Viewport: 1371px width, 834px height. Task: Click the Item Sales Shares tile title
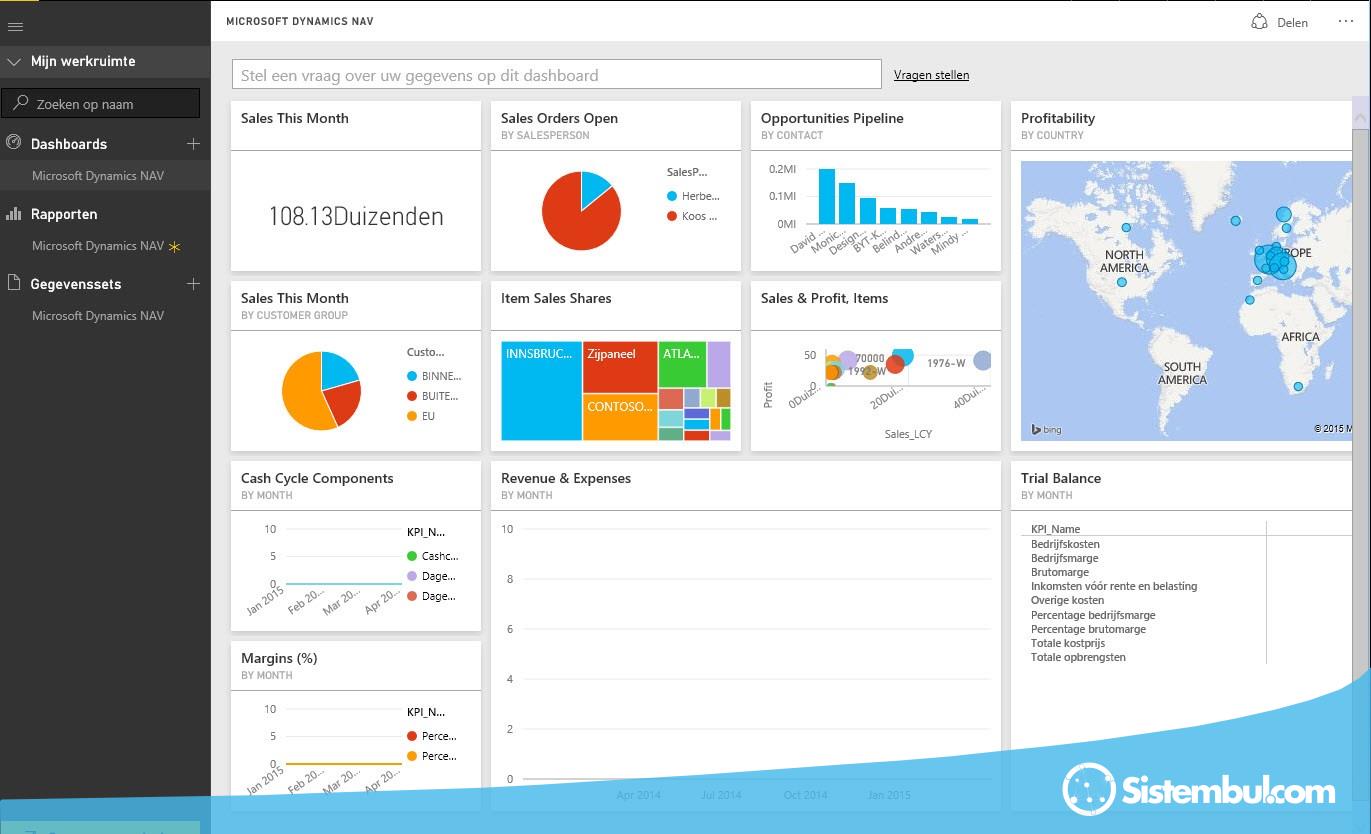(x=556, y=298)
